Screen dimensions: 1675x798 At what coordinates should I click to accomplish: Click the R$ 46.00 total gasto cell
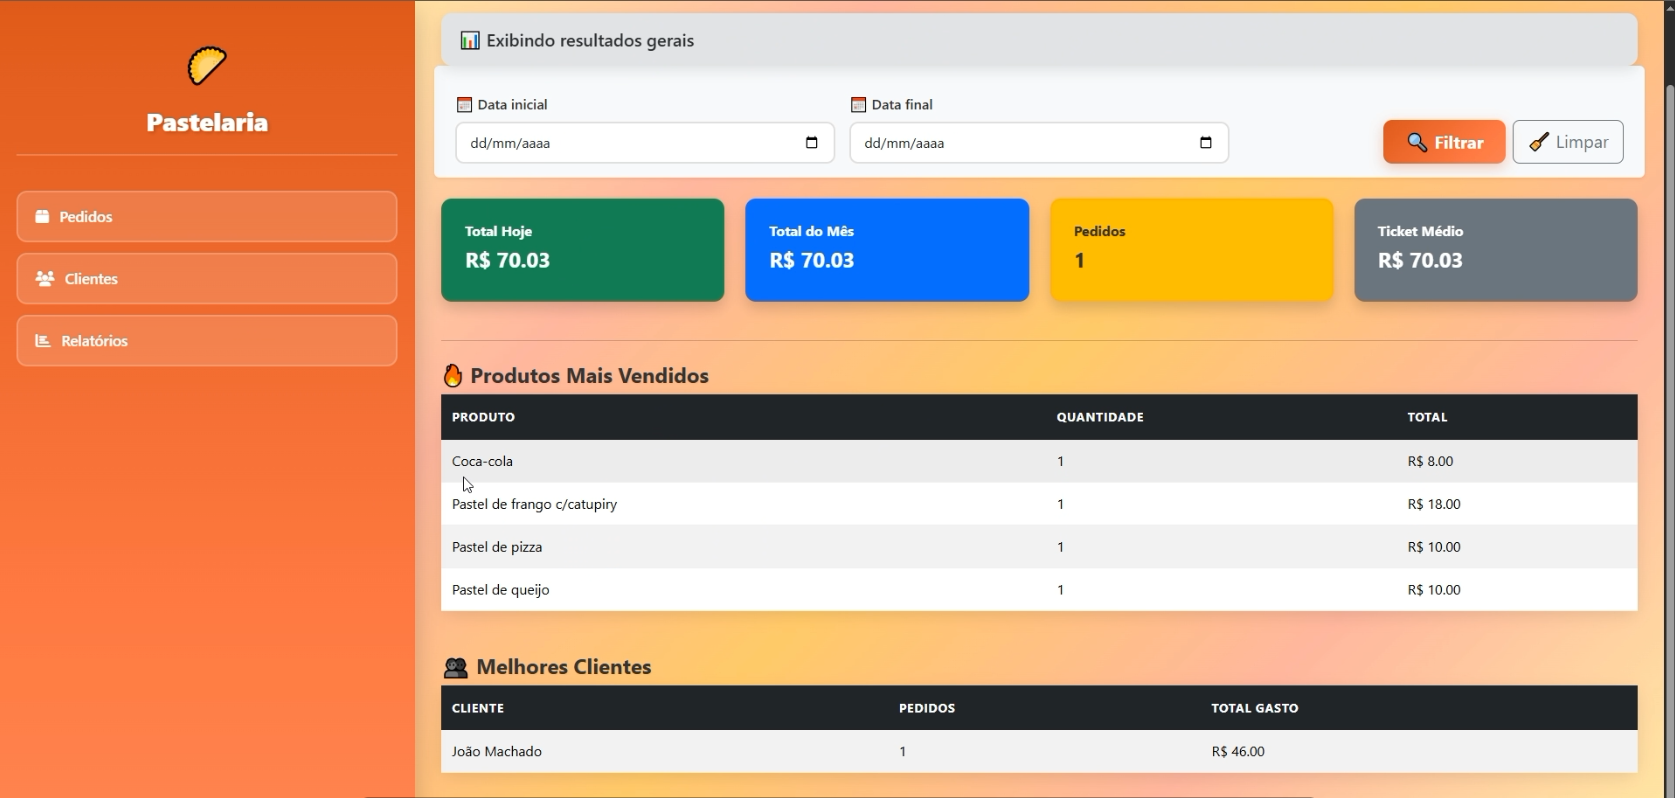(x=1238, y=751)
